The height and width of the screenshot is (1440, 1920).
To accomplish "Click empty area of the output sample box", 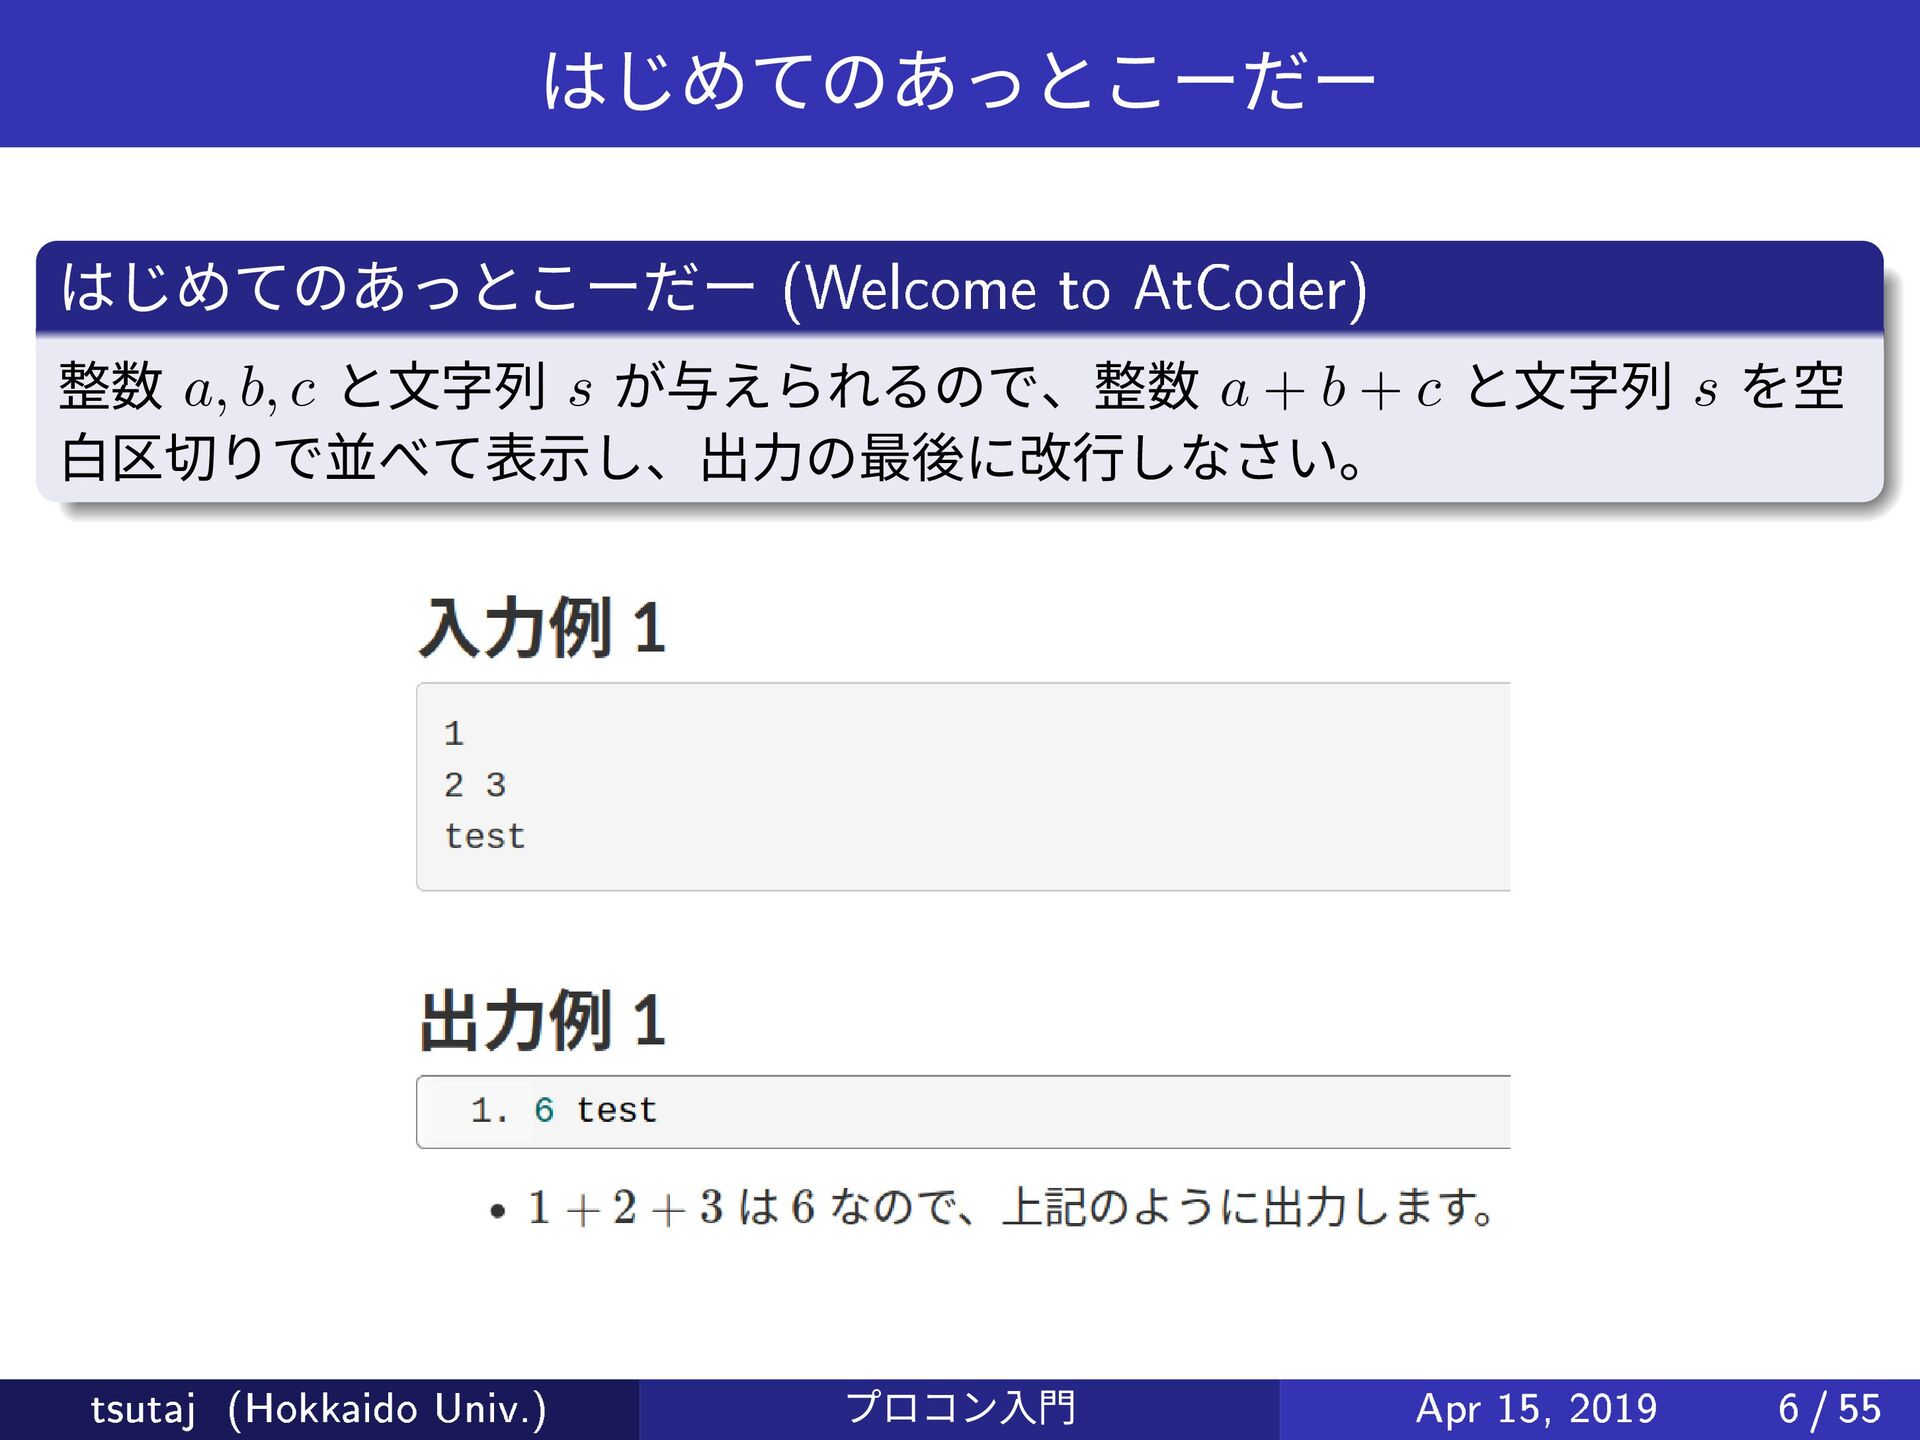I will [x=1100, y=1111].
